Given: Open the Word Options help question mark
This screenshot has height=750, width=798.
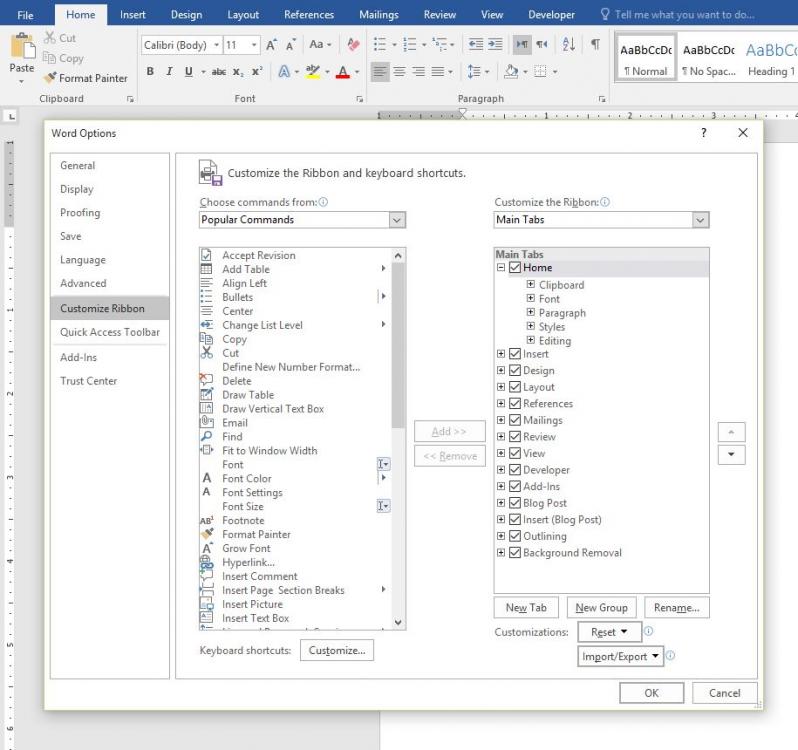Looking at the screenshot, I should (703, 133).
